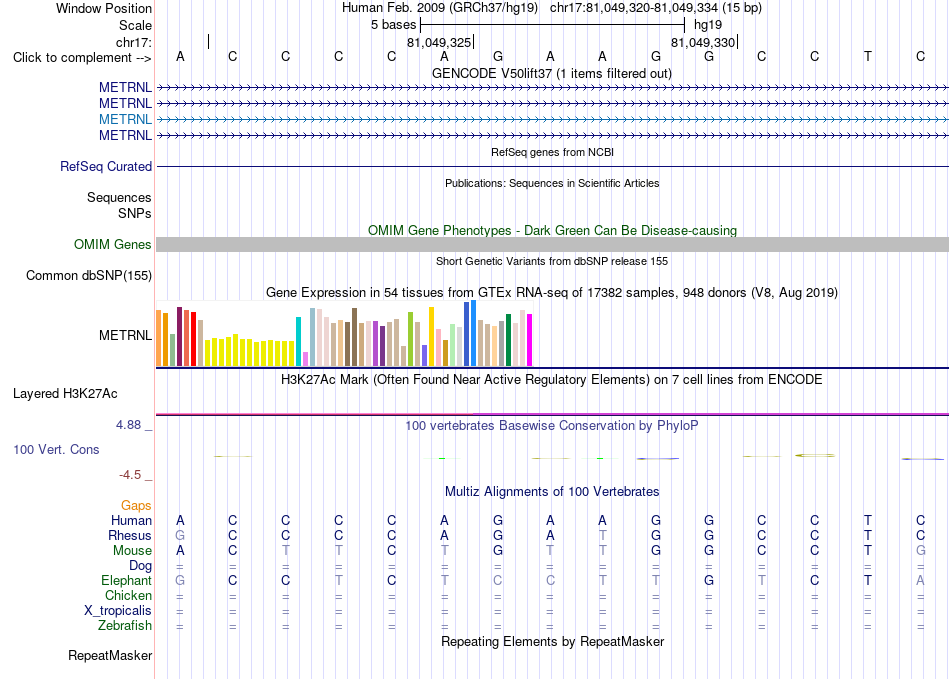The image size is (950, 679).
Task: Select the light-blue METRNL transcript label
Action: (x=125, y=119)
